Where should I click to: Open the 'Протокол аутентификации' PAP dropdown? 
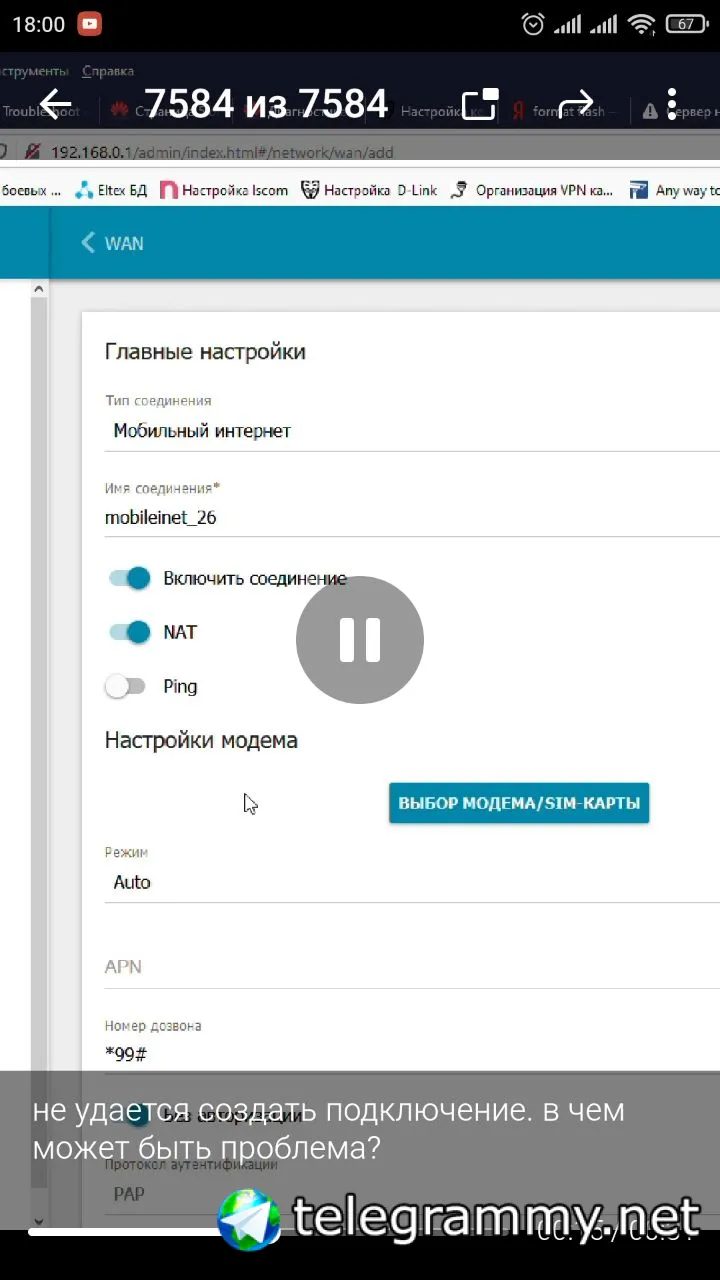(412, 1194)
